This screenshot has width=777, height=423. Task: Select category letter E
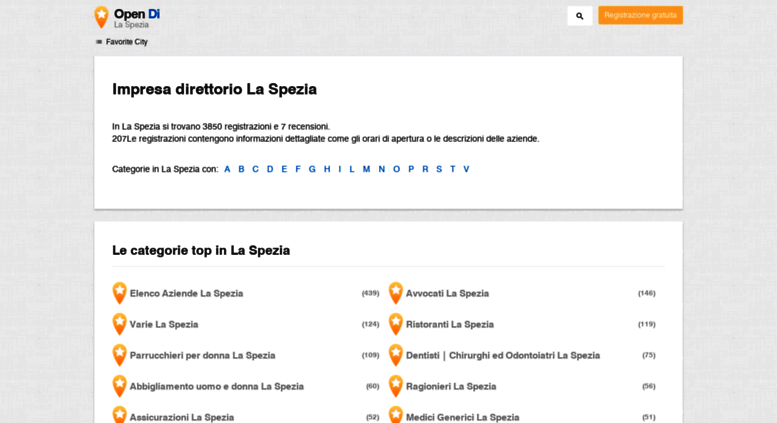tap(284, 169)
